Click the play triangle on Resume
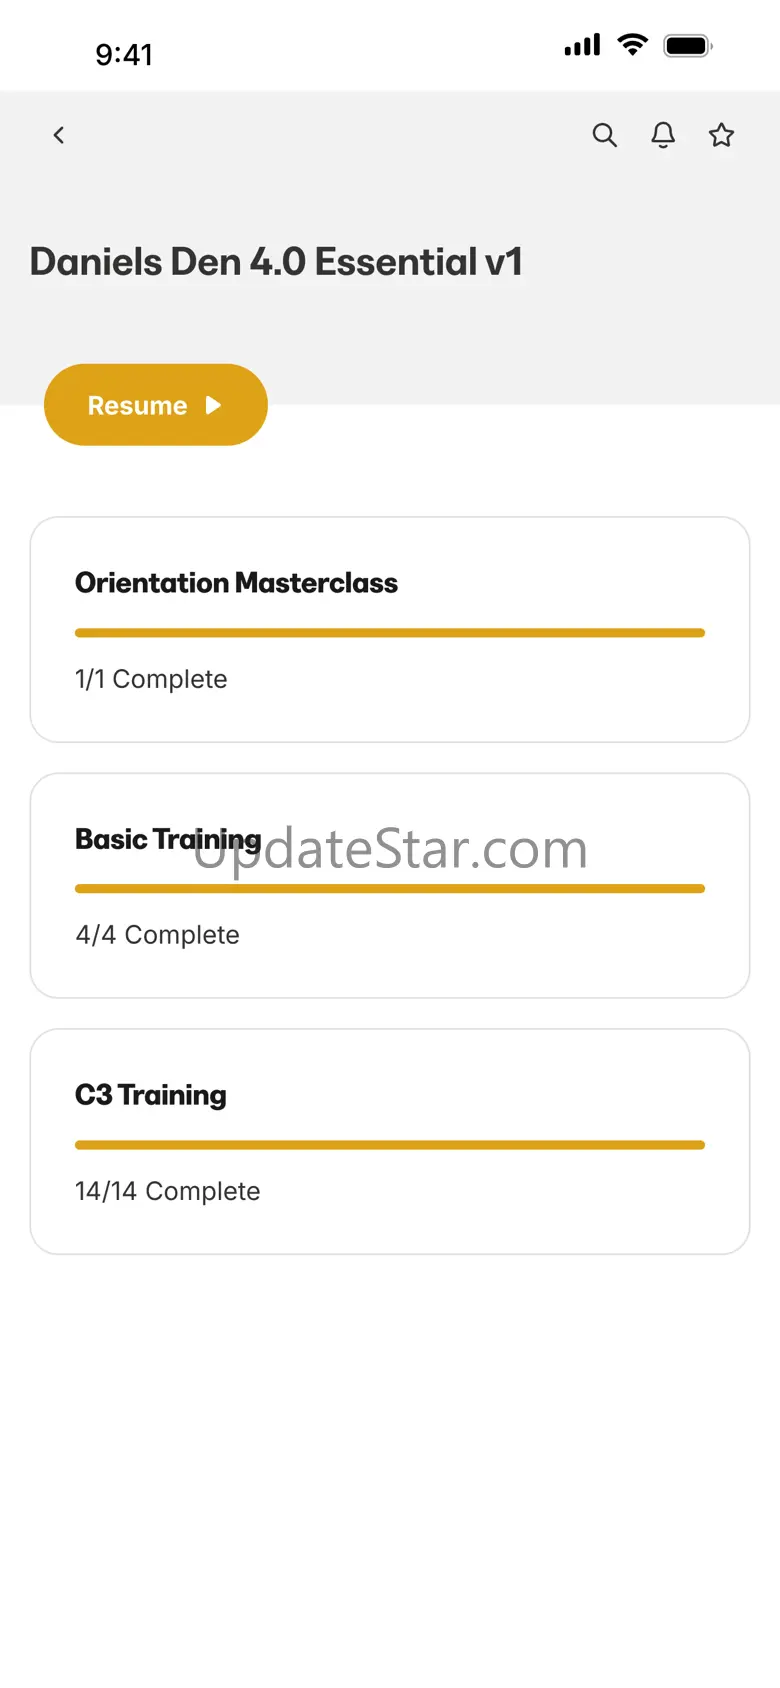780x1688 pixels. pyautogui.click(x=213, y=405)
